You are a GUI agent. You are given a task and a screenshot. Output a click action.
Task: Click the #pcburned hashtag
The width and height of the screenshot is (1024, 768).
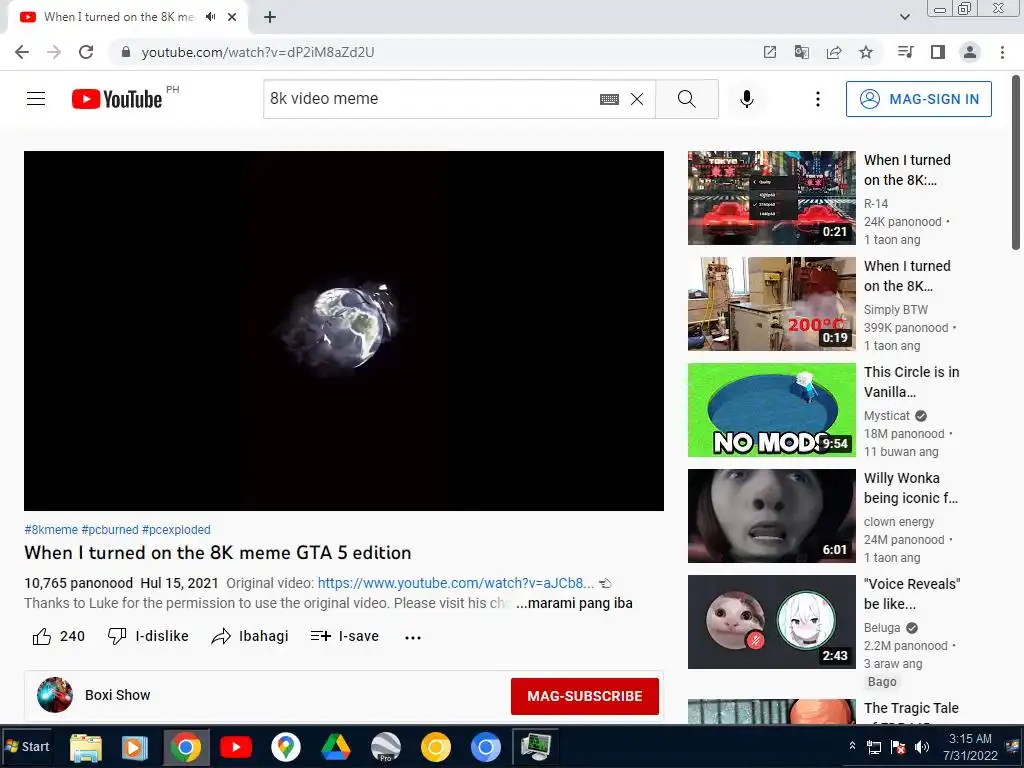click(x=110, y=530)
